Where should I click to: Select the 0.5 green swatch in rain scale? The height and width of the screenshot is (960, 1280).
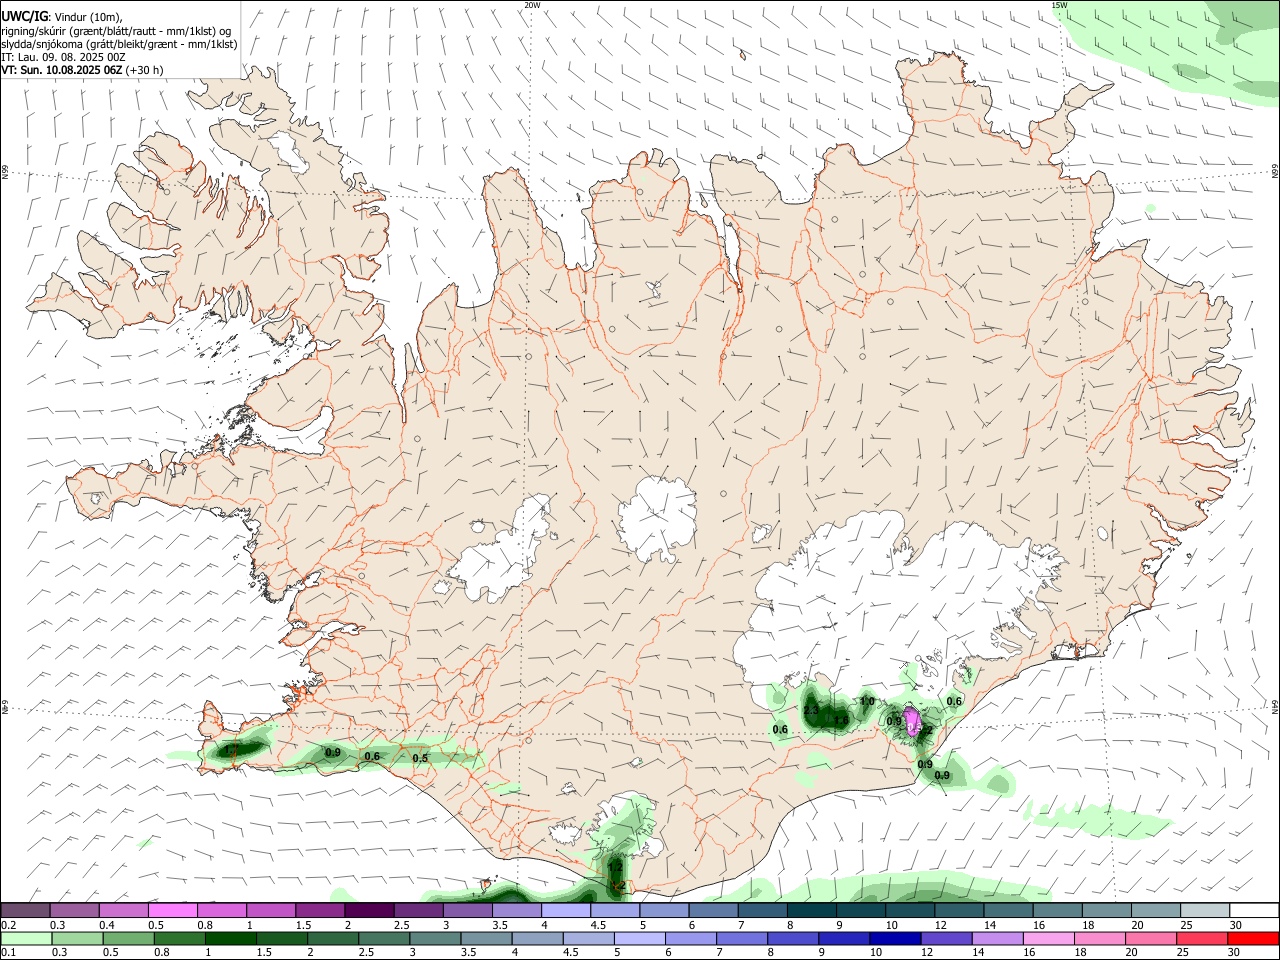click(x=128, y=938)
